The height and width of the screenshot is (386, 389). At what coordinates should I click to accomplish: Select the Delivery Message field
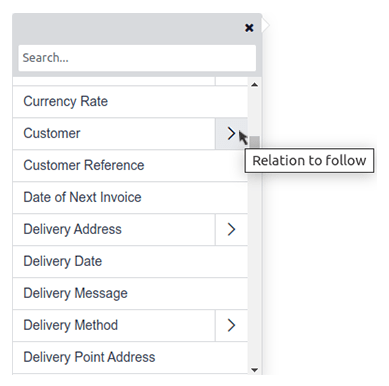pyautogui.click(x=130, y=293)
